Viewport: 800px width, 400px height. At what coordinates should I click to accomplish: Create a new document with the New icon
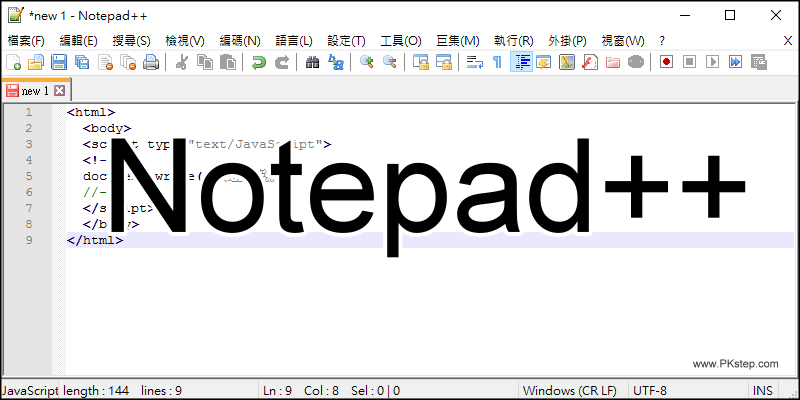(13, 62)
